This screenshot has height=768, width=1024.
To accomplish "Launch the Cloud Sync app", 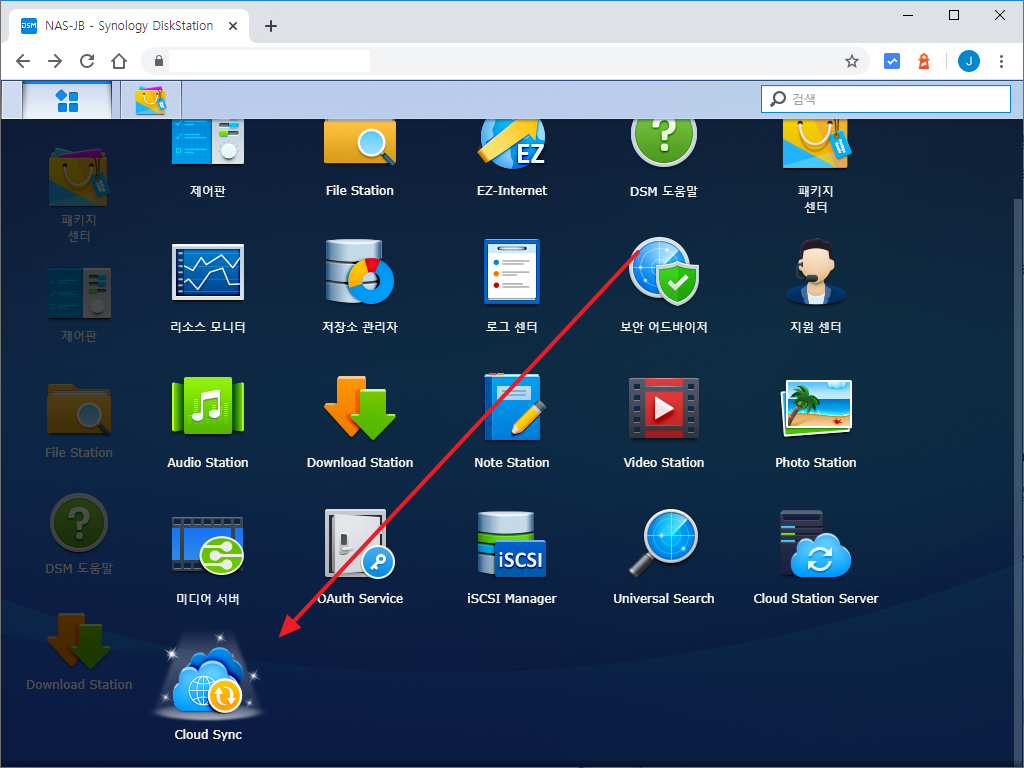I will pyautogui.click(x=208, y=679).
